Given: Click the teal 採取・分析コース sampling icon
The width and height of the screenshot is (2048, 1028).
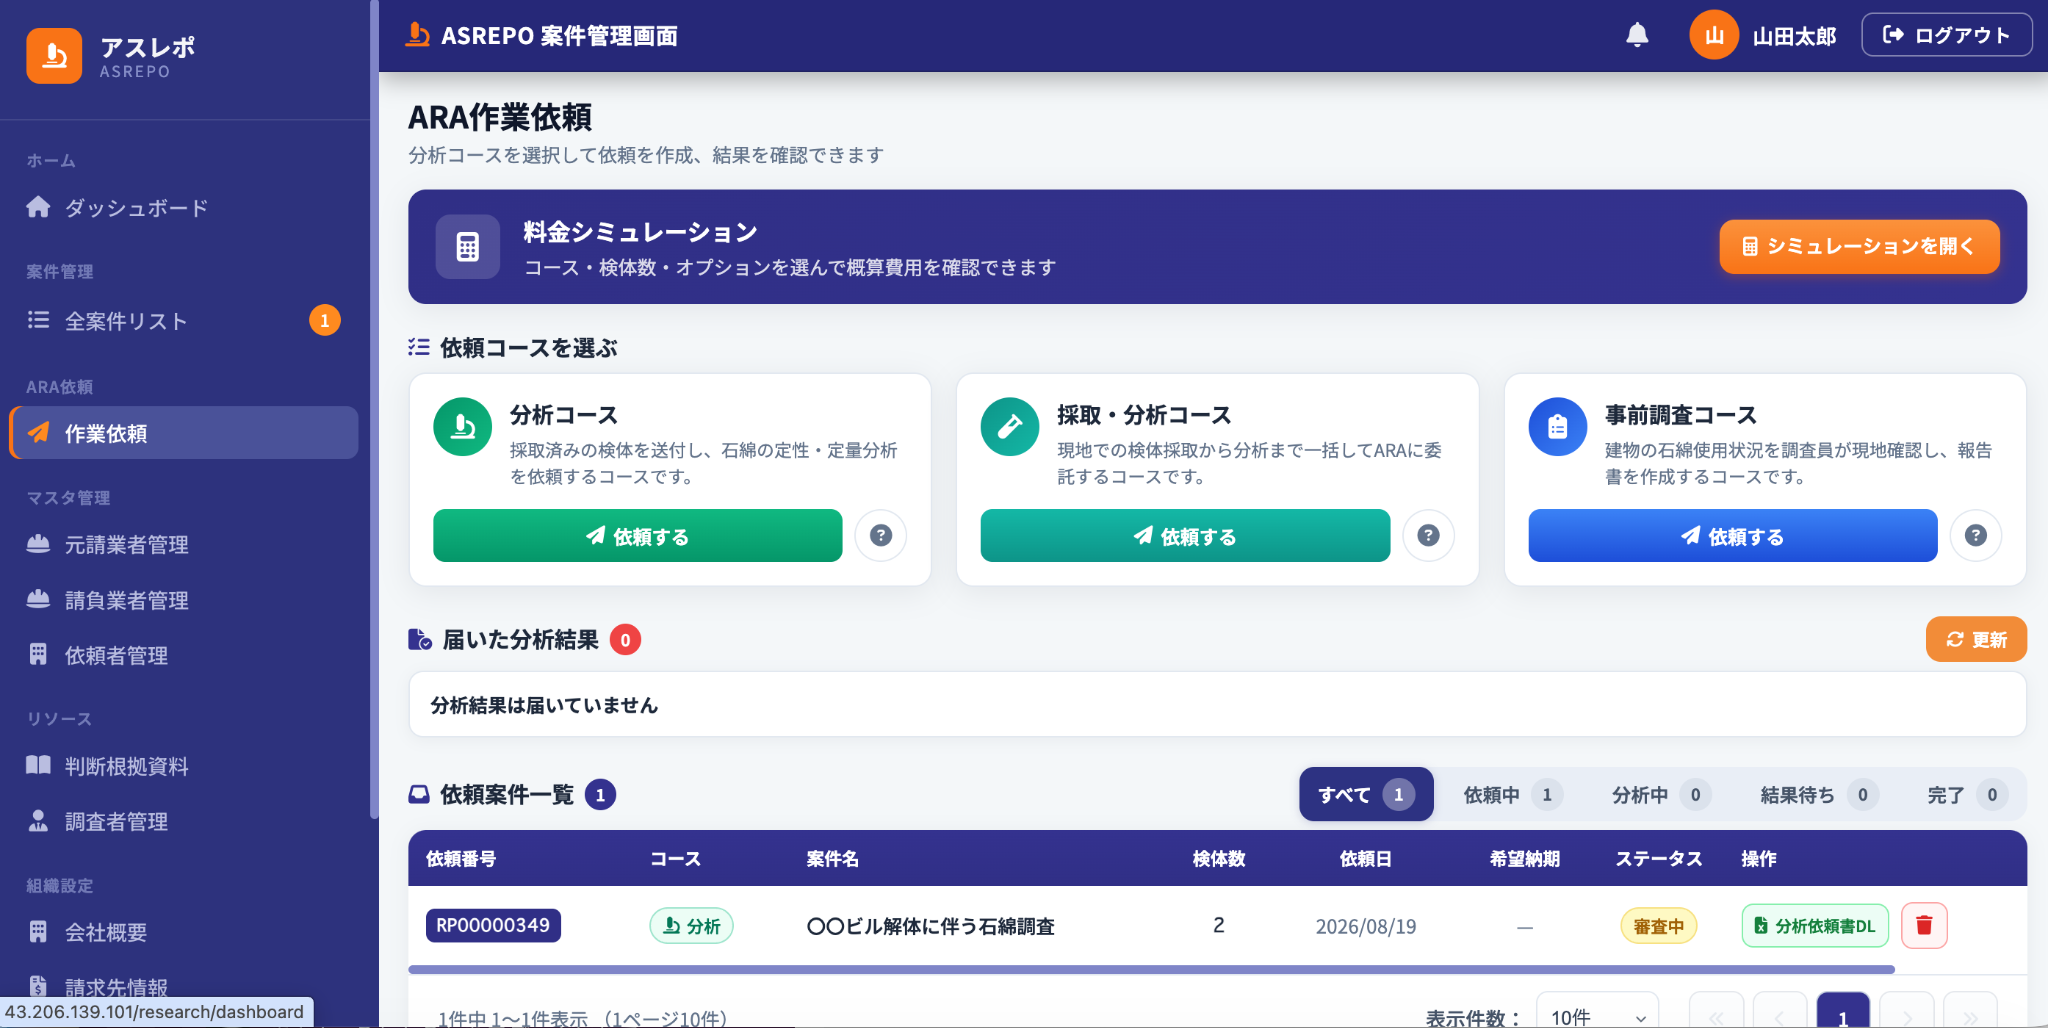Looking at the screenshot, I should (x=1010, y=427).
